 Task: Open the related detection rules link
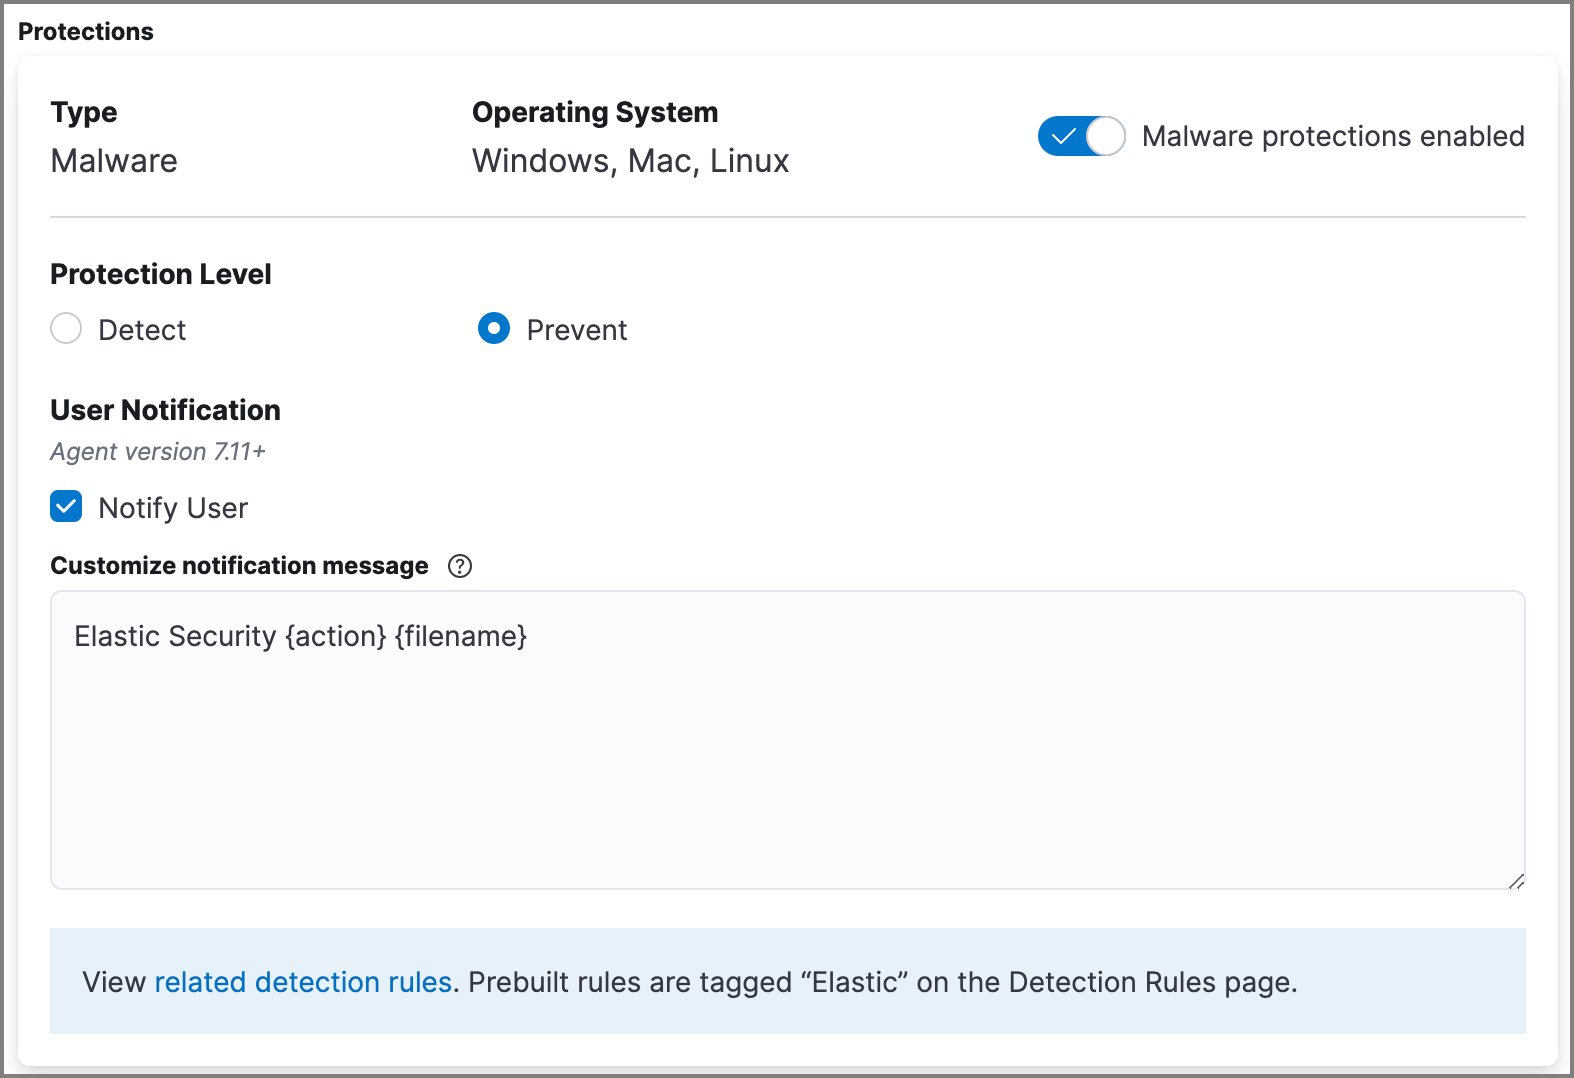(x=303, y=982)
